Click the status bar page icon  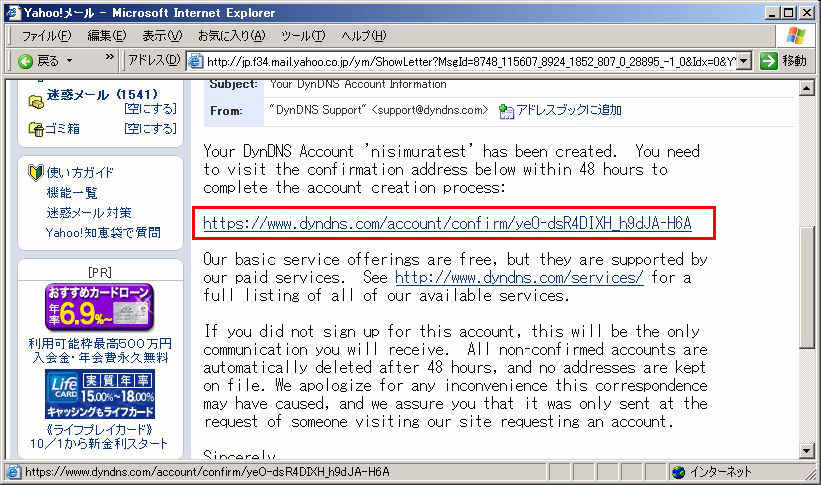point(14,472)
